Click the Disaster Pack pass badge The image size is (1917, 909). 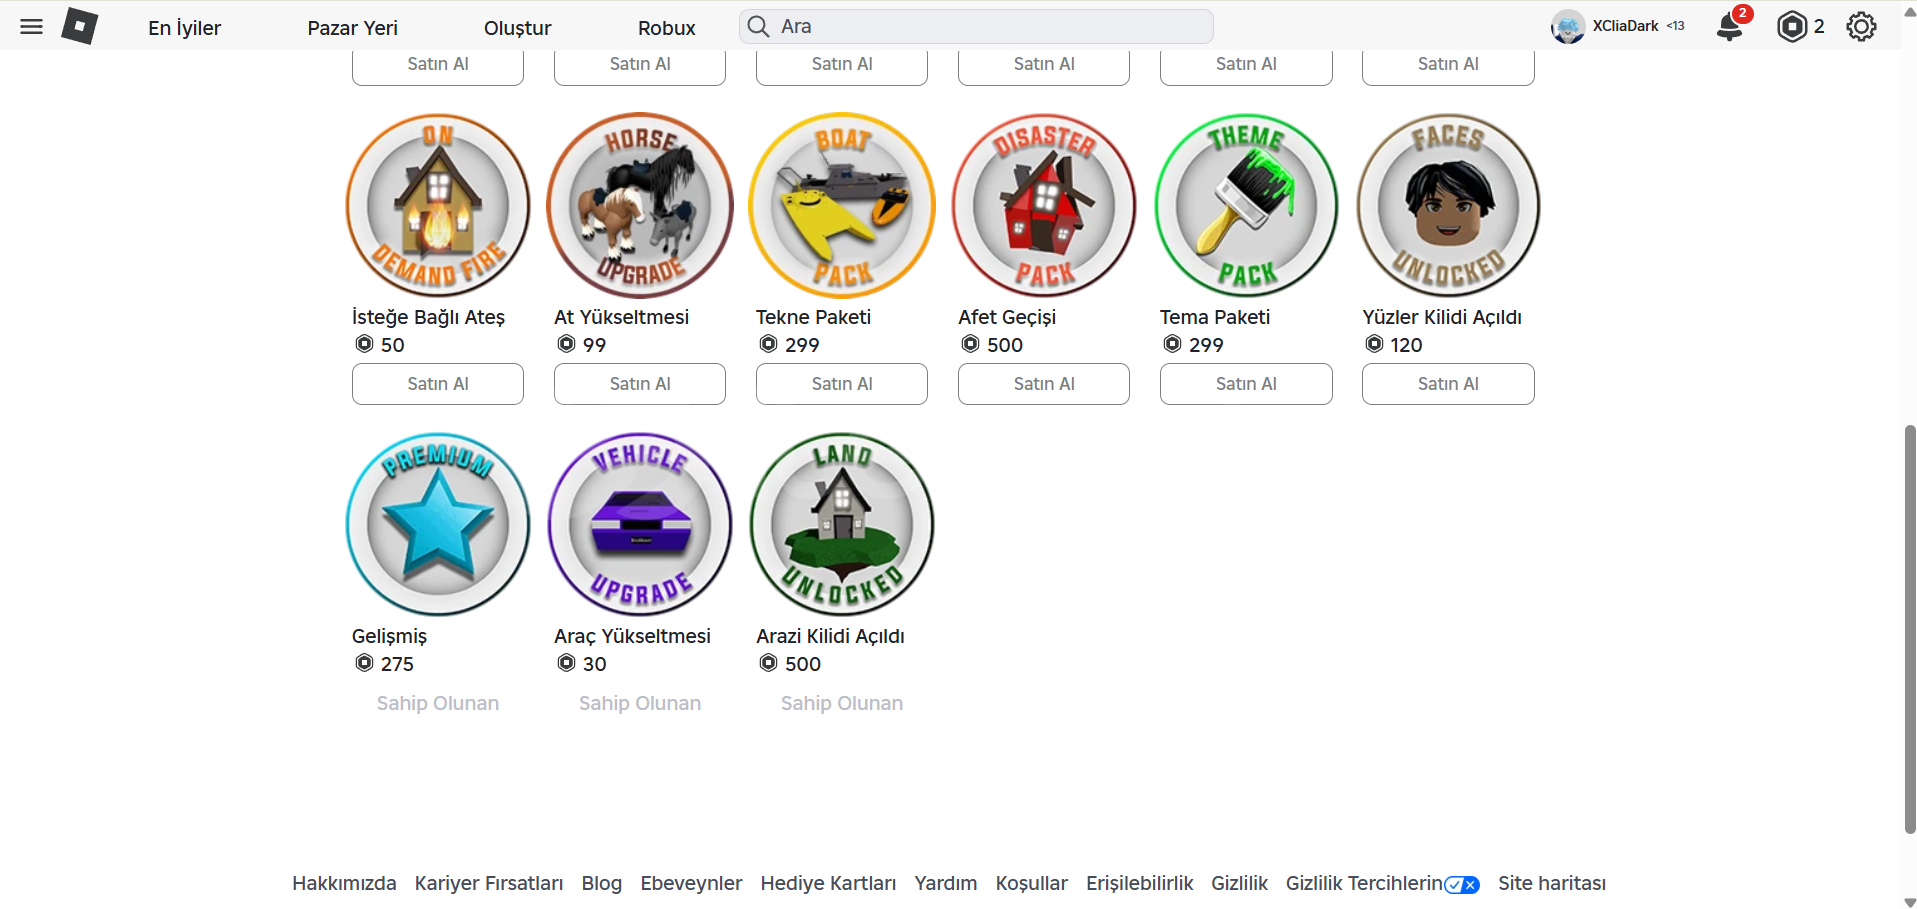pyautogui.click(x=1044, y=205)
